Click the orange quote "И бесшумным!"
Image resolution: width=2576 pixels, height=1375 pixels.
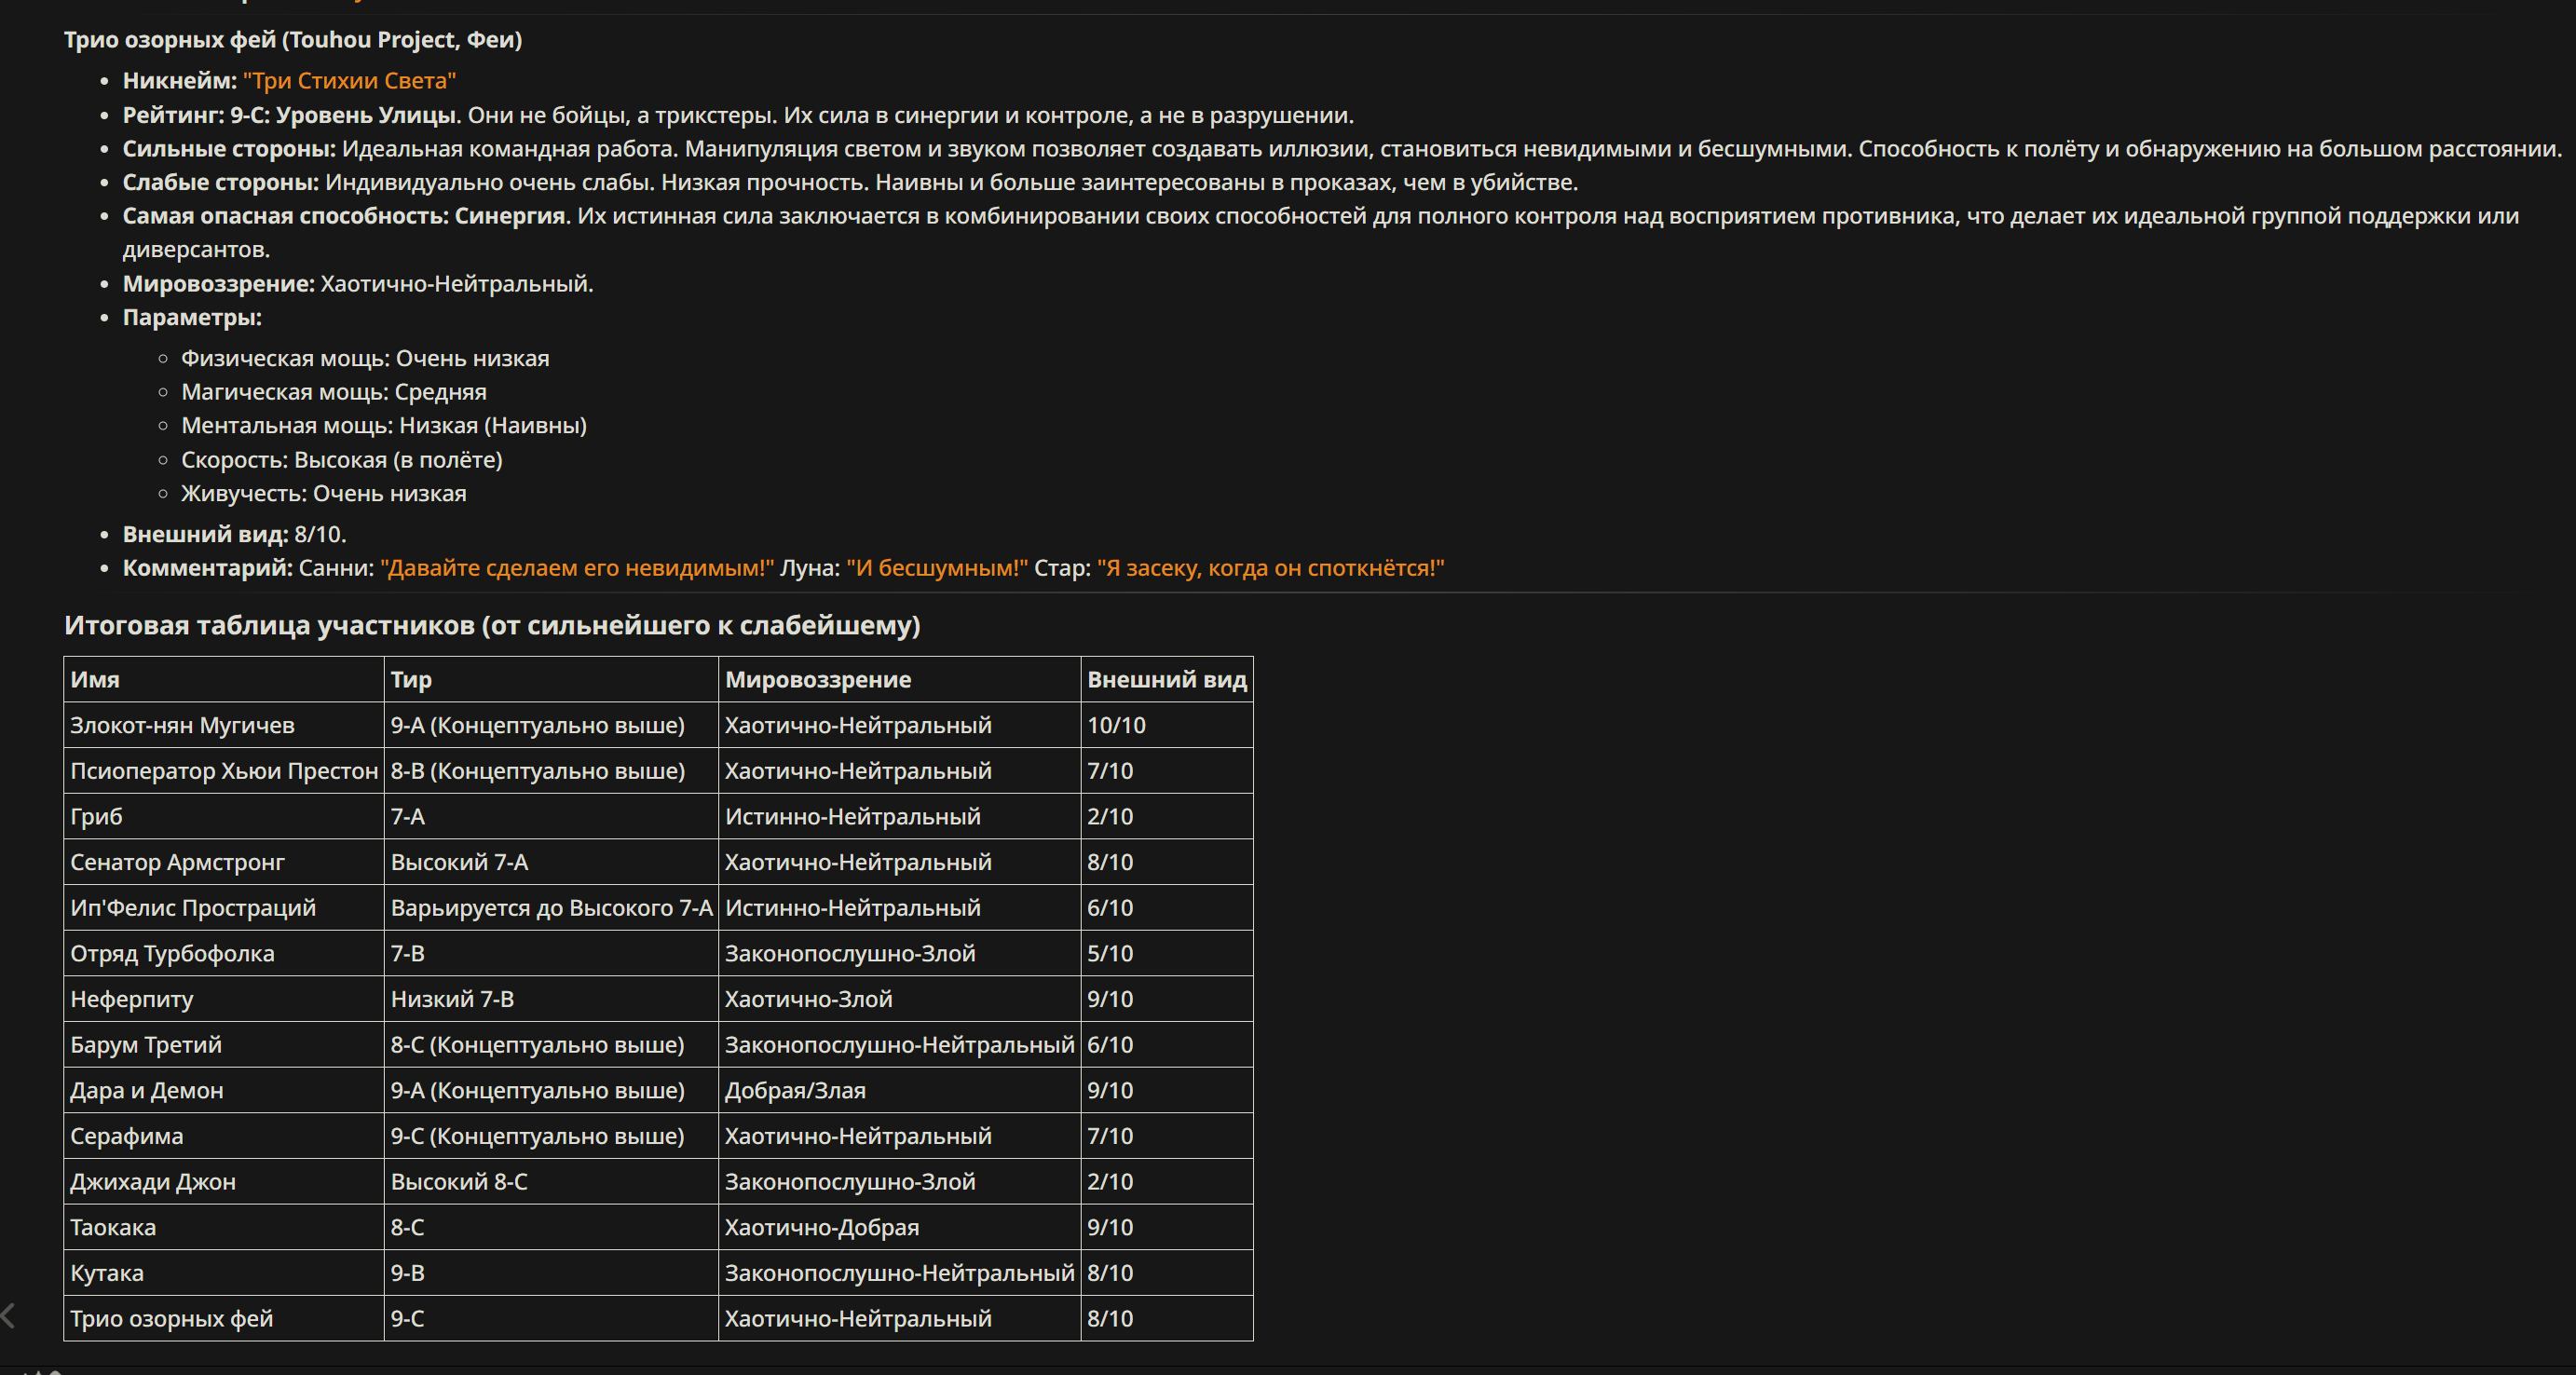coord(937,568)
